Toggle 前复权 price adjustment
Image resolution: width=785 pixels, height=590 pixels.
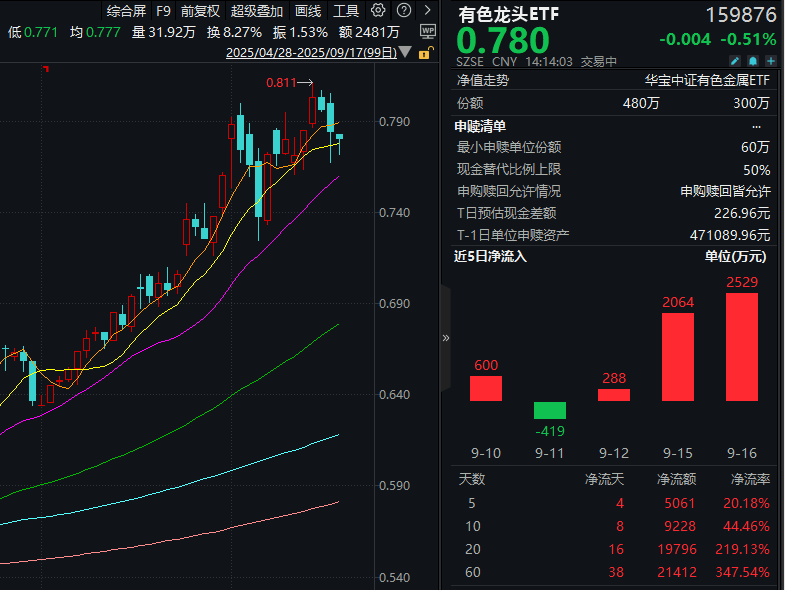pos(200,11)
